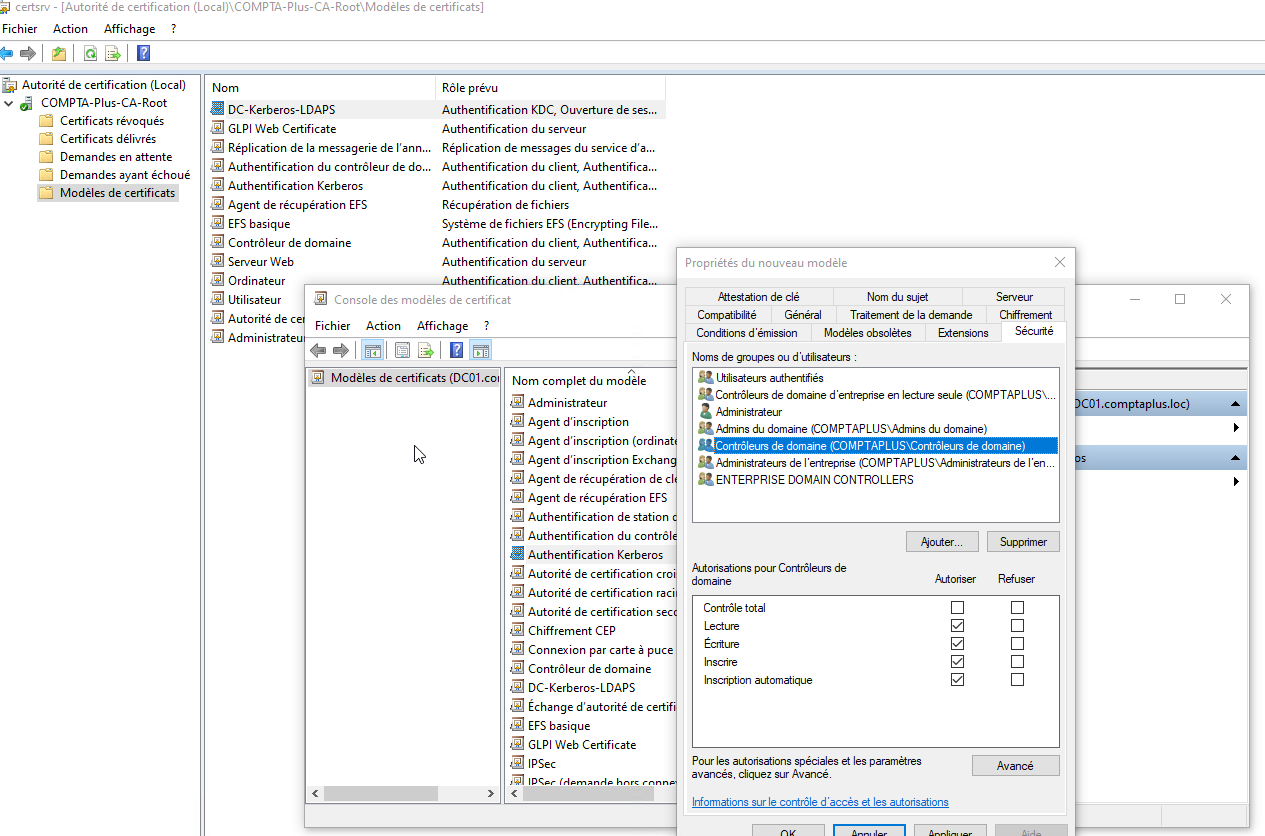Select EFS basique in the modèles console list
The width and height of the screenshot is (1265, 836).
pyautogui.click(x=559, y=726)
